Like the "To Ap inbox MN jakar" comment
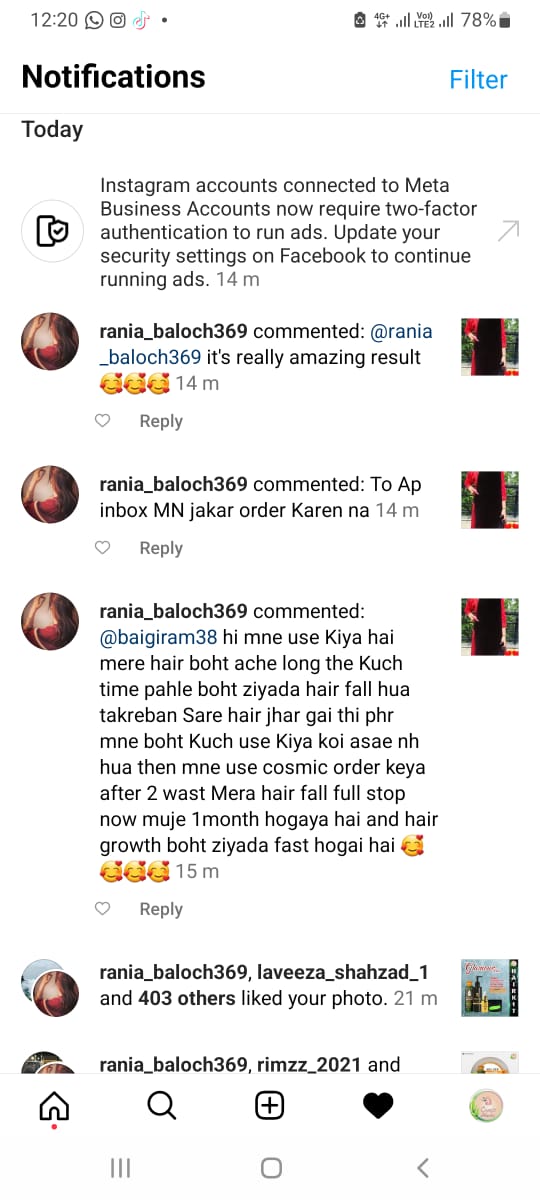Viewport: 540px width, 1200px height. (x=102, y=548)
